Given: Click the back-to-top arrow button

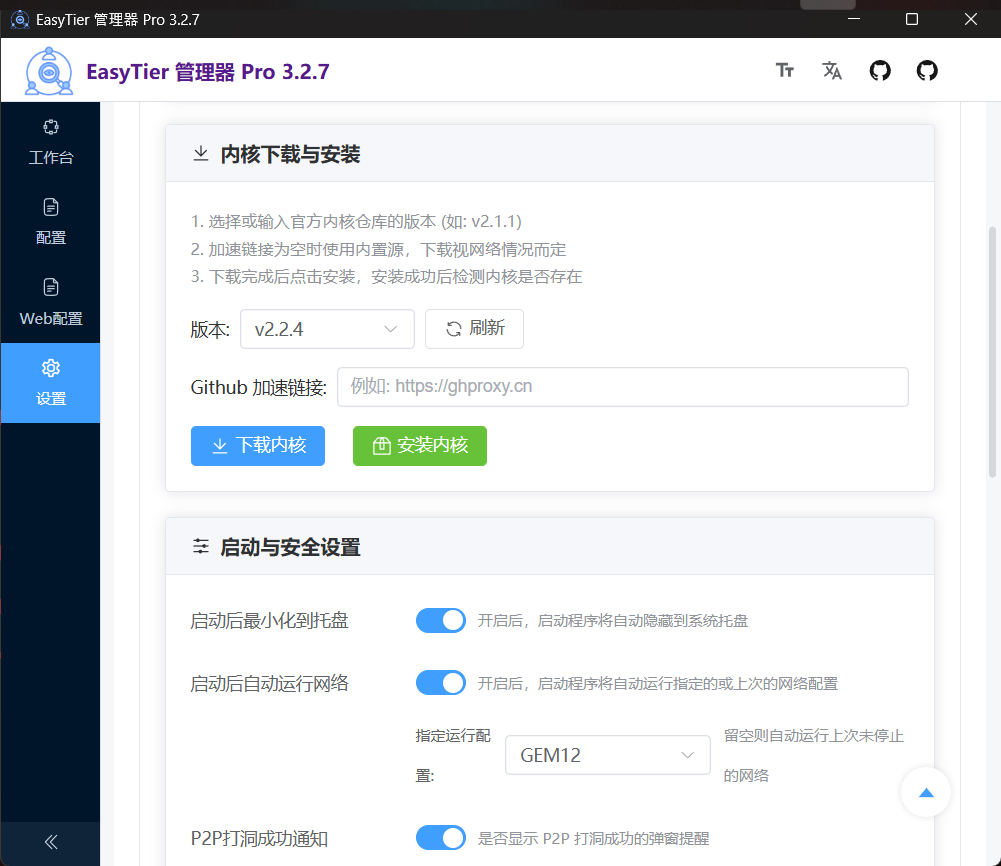Looking at the screenshot, I should pos(925,791).
